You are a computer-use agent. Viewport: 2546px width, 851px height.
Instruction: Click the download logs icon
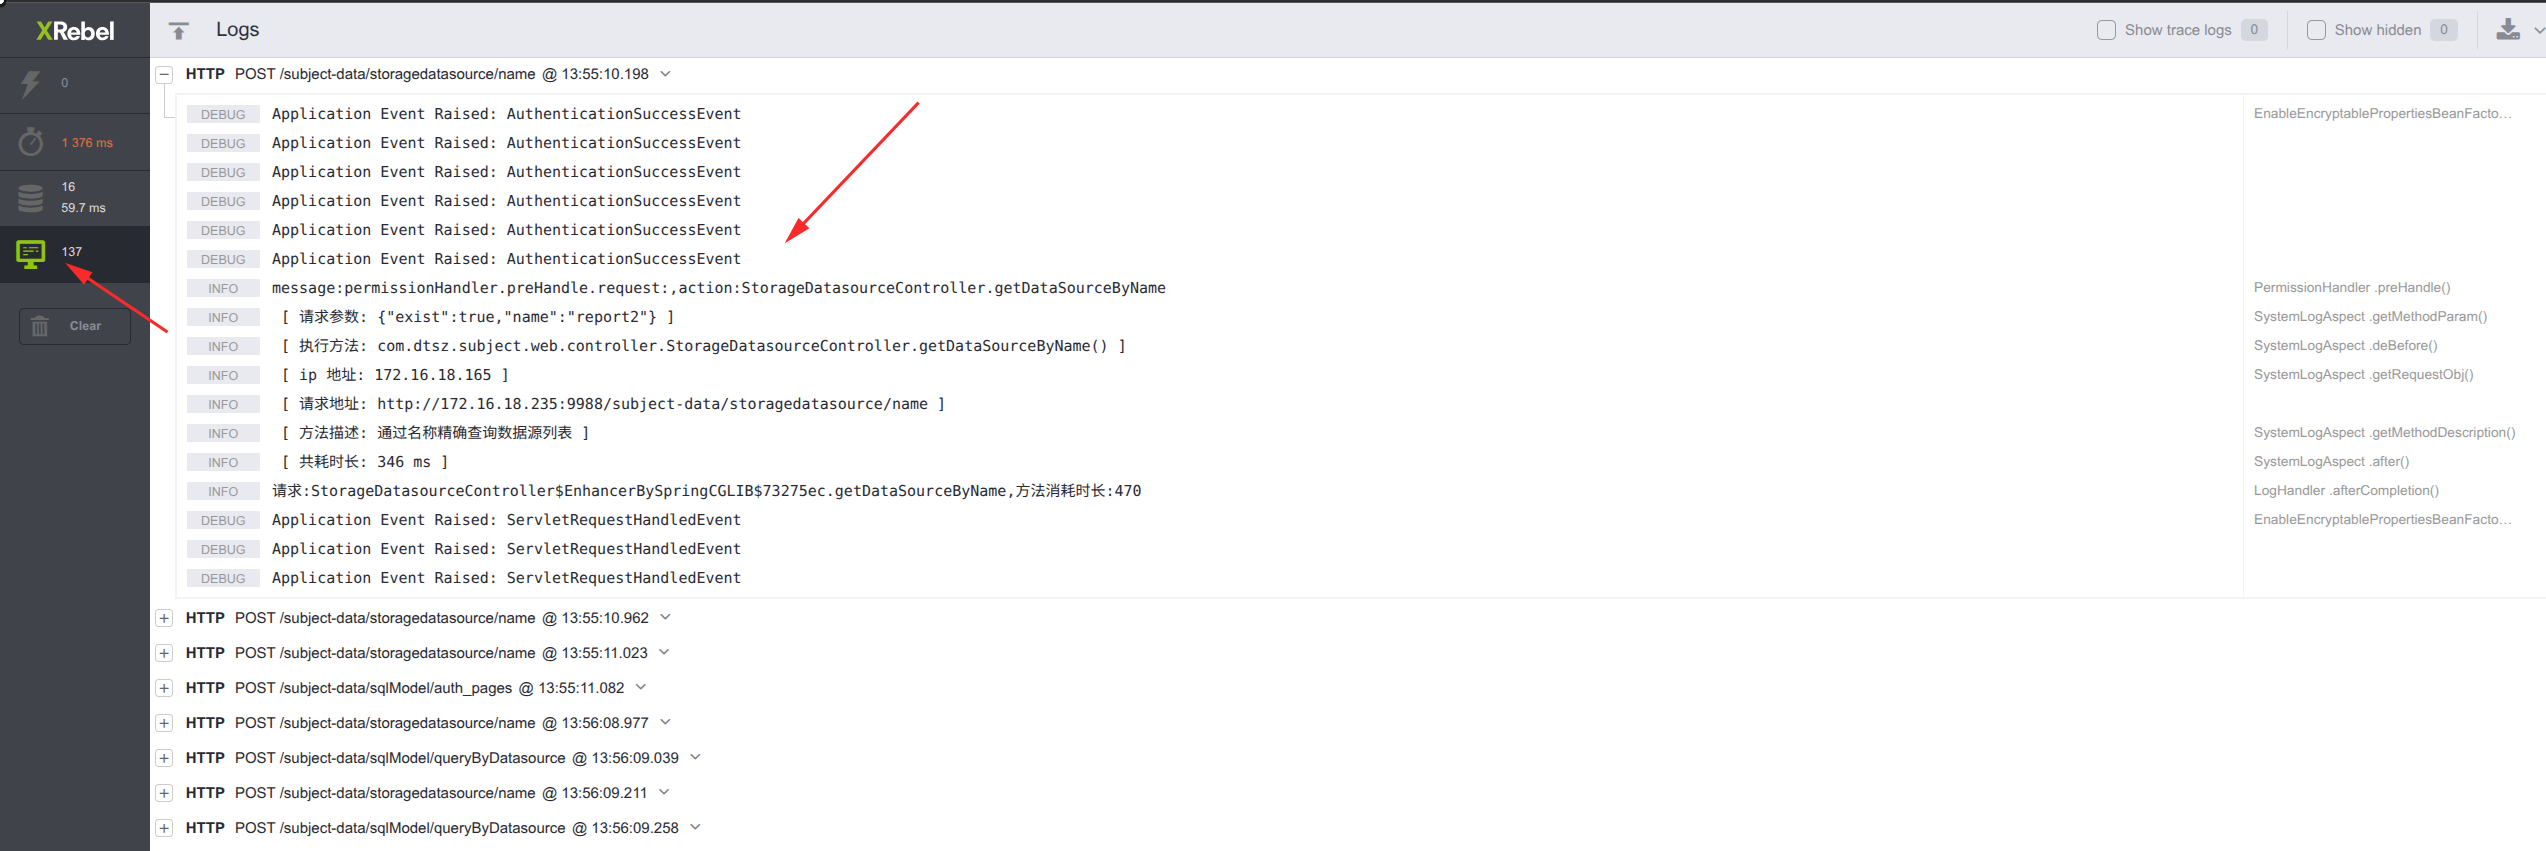tap(2507, 30)
